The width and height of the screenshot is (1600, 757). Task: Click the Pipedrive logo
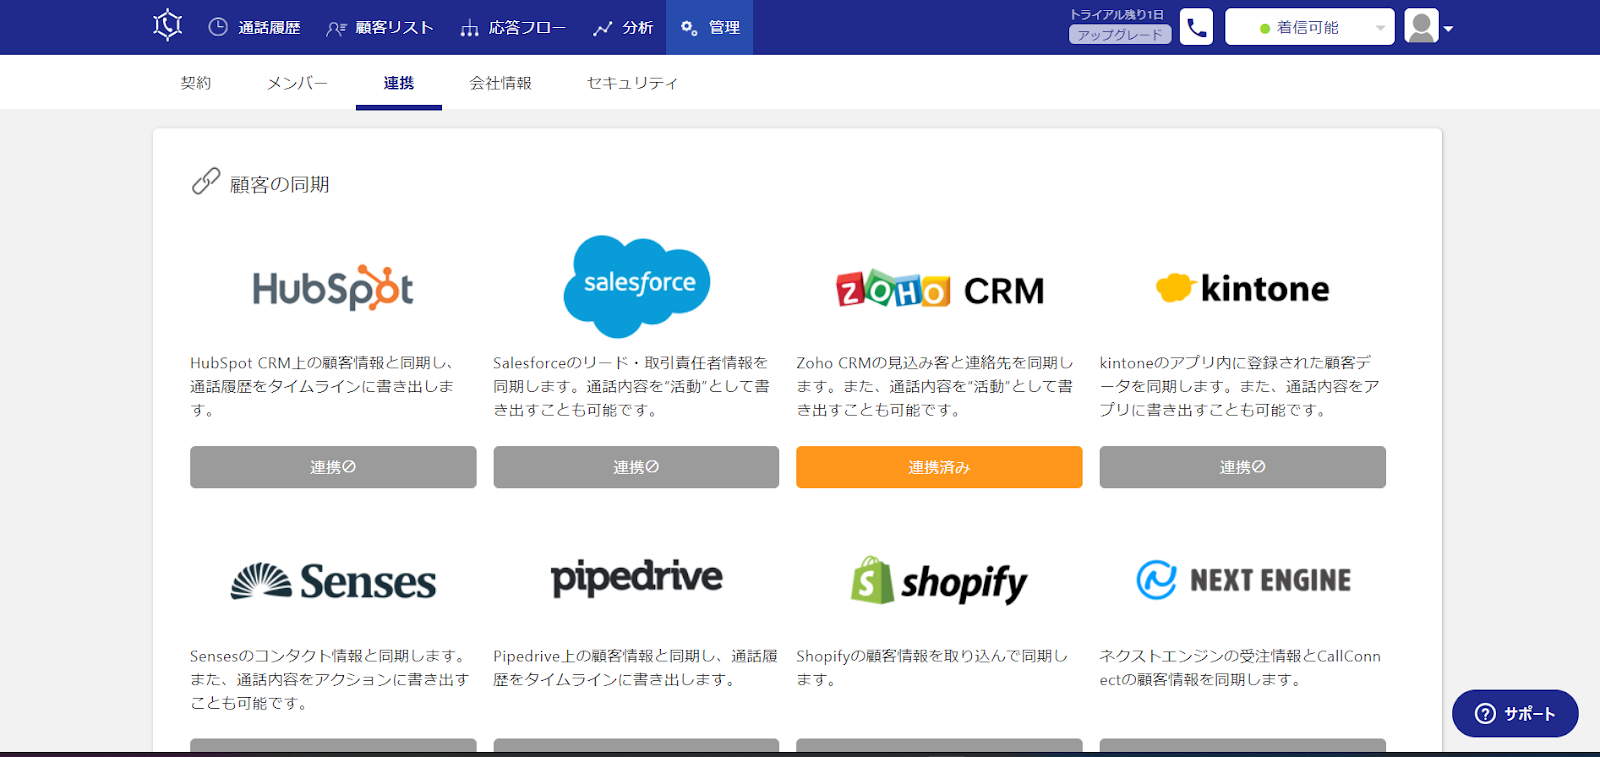[637, 578]
